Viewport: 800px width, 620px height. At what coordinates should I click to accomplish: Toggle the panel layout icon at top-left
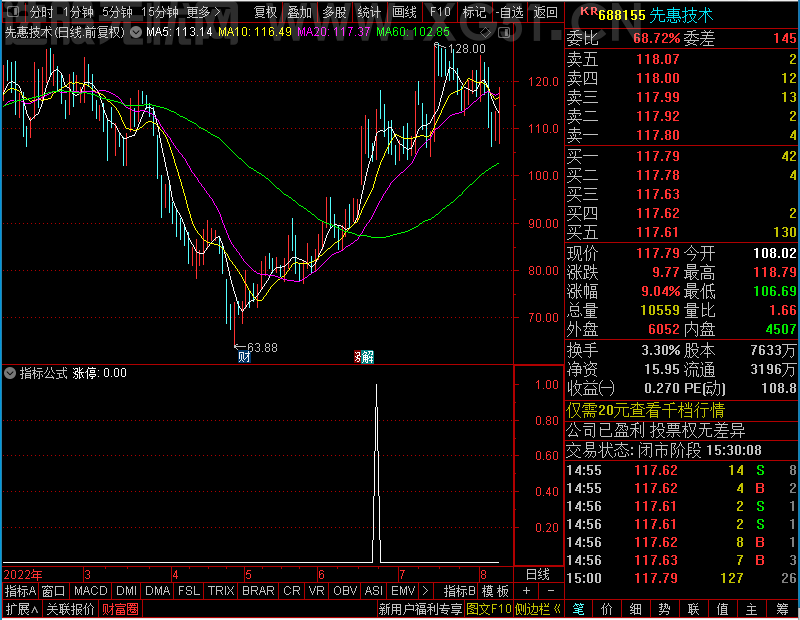[13, 11]
